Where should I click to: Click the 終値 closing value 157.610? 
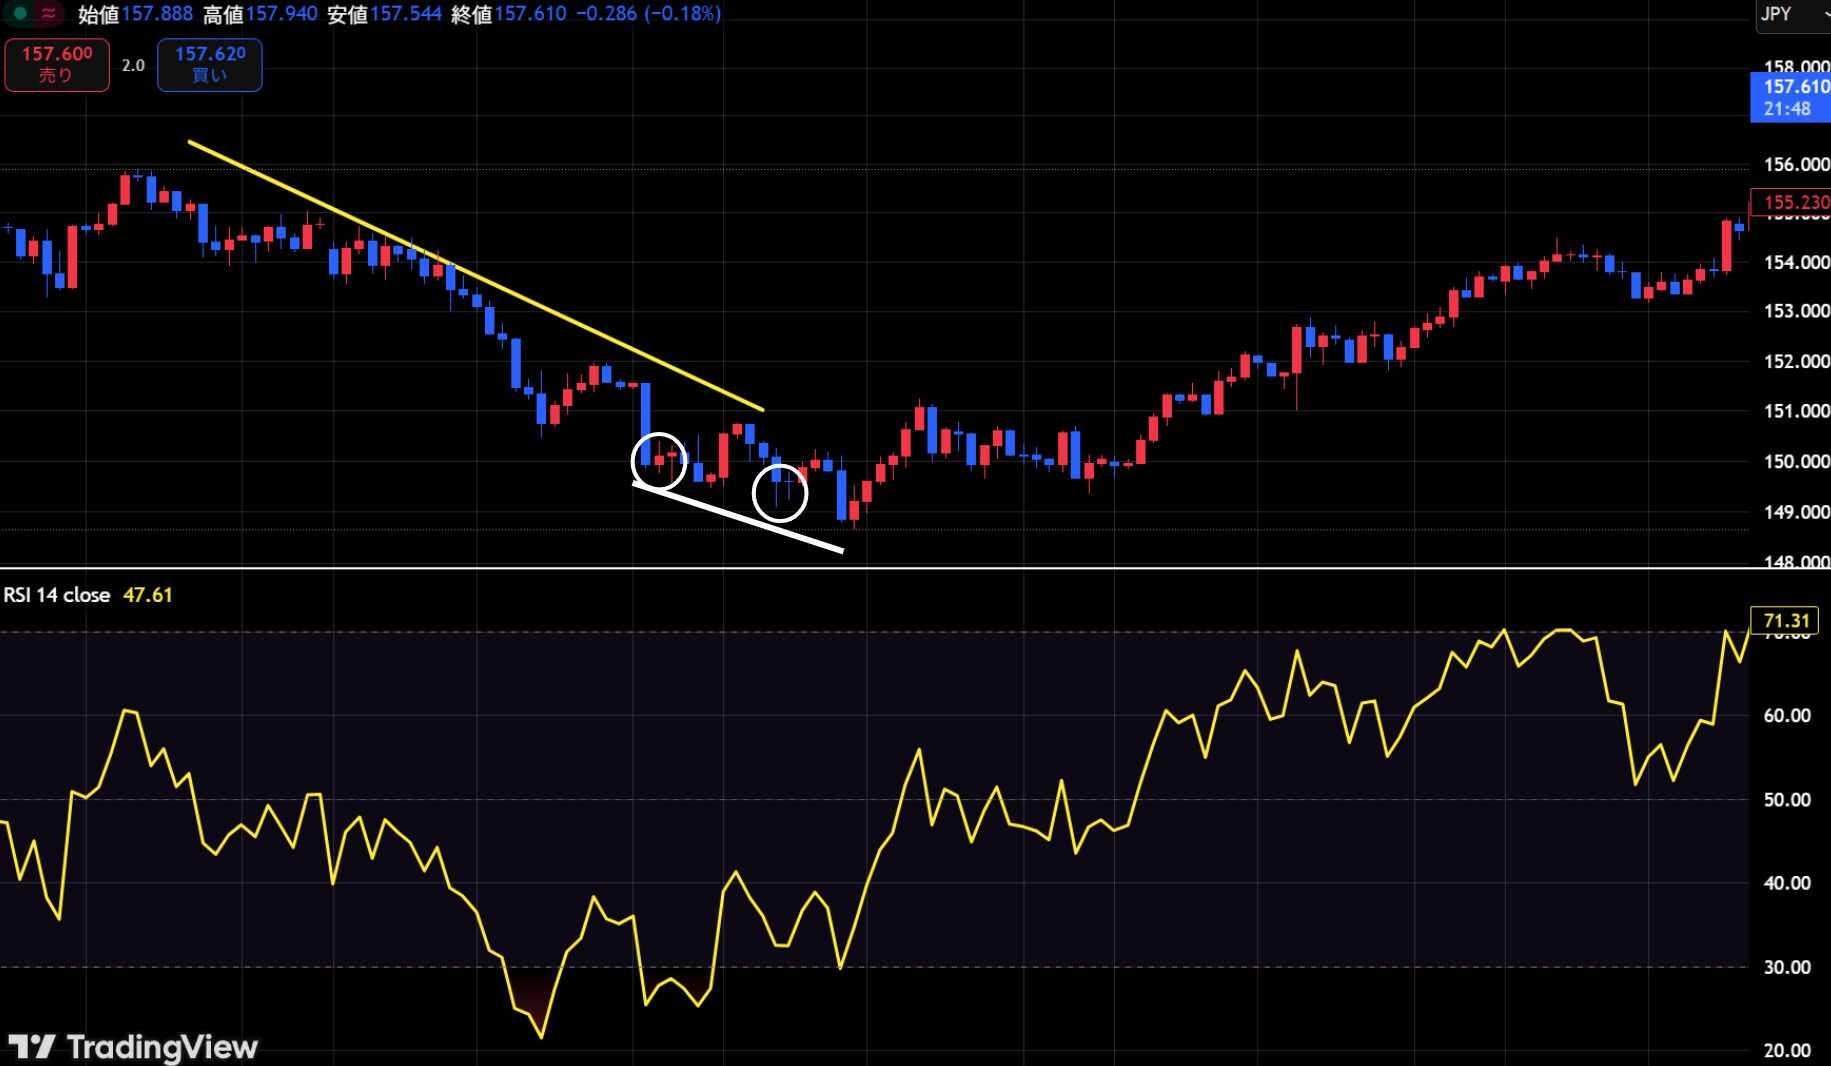(530, 14)
